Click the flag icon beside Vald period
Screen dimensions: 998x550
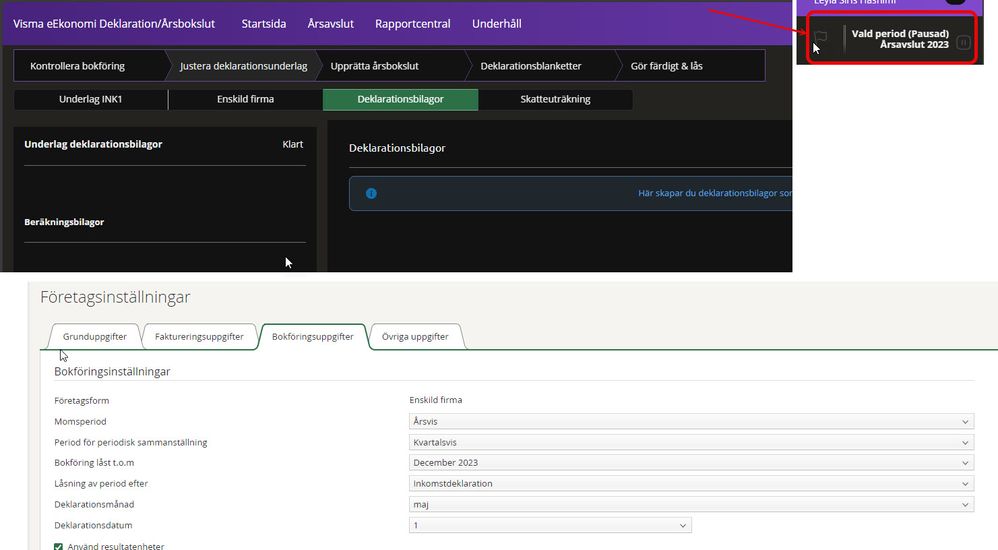(820, 38)
